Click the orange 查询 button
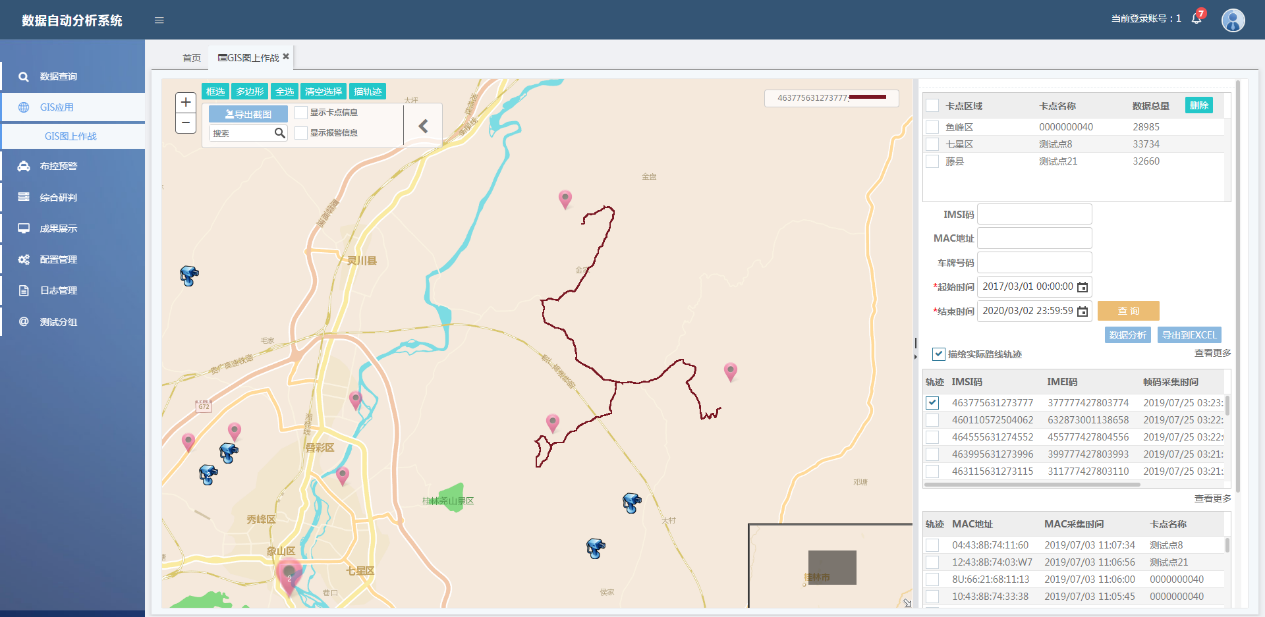This screenshot has width=1265, height=617. [x=1128, y=311]
